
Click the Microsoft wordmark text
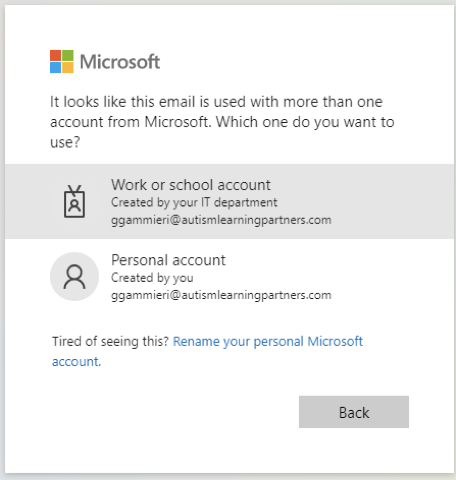pyautogui.click(x=120, y=62)
